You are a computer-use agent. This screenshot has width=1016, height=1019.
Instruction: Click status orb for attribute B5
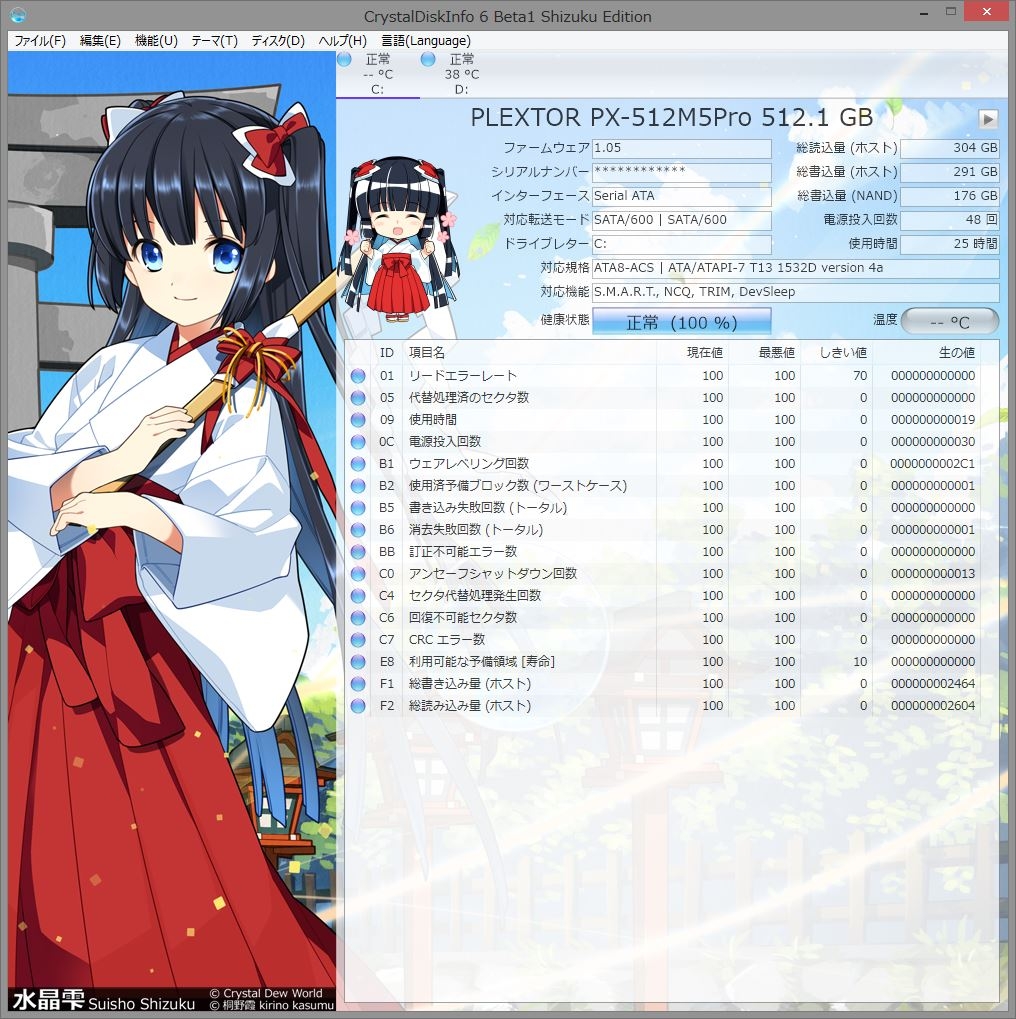[x=358, y=508]
